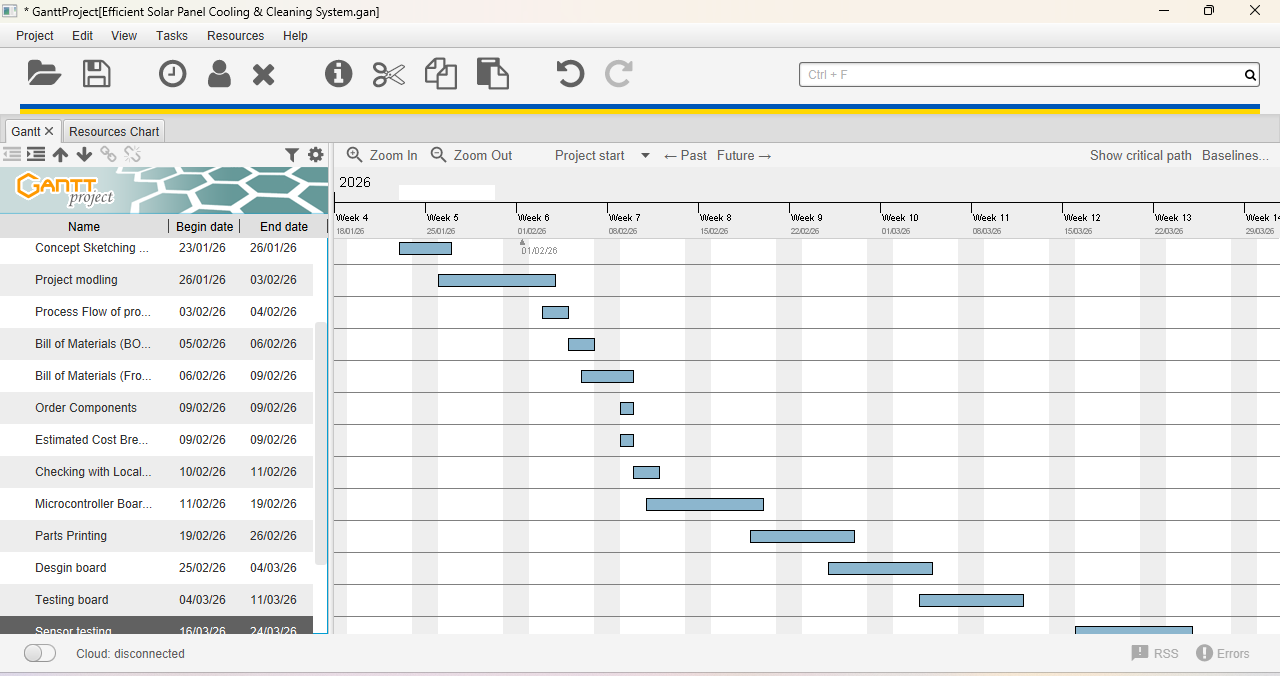Save the project with the floppy disk icon
The width and height of the screenshot is (1280, 676).
point(97,73)
